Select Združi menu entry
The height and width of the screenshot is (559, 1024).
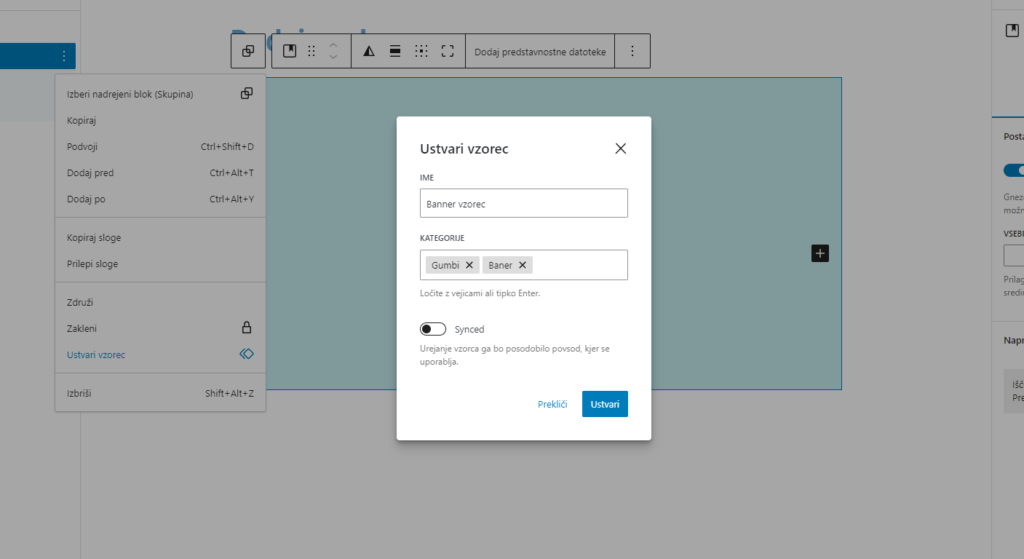click(160, 302)
